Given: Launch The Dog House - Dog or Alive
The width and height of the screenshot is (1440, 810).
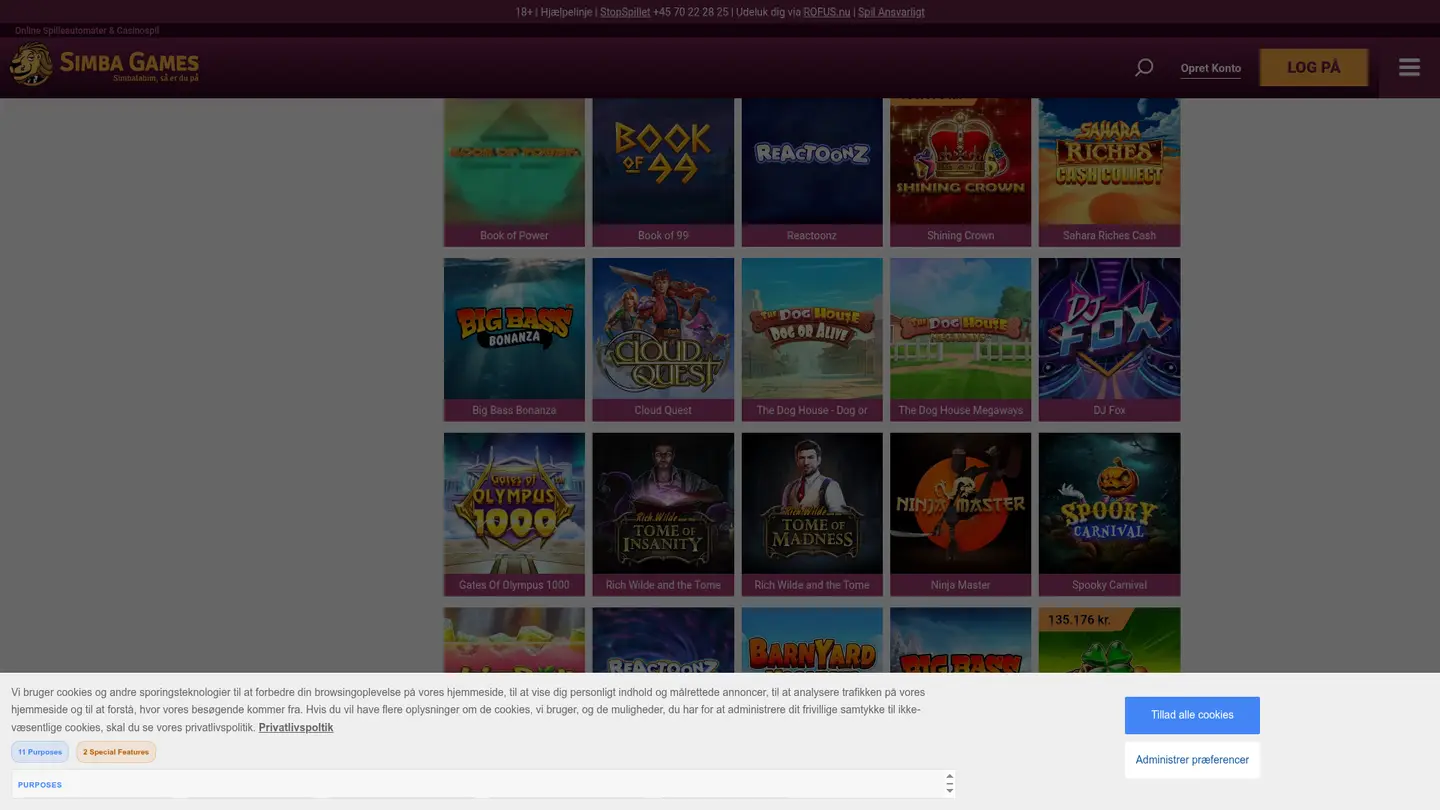Looking at the screenshot, I should click(x=812, y=339).
